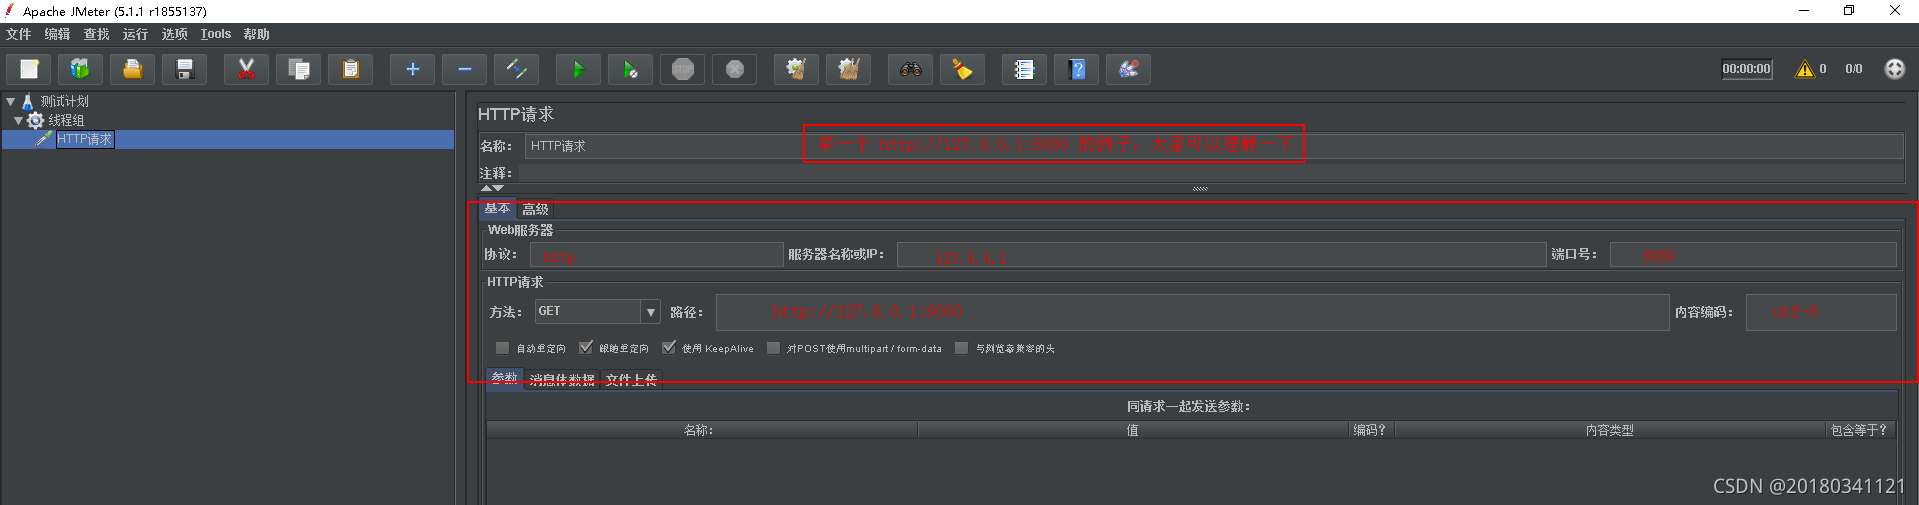Click the 路径 input field

(x=1192, y=312)
